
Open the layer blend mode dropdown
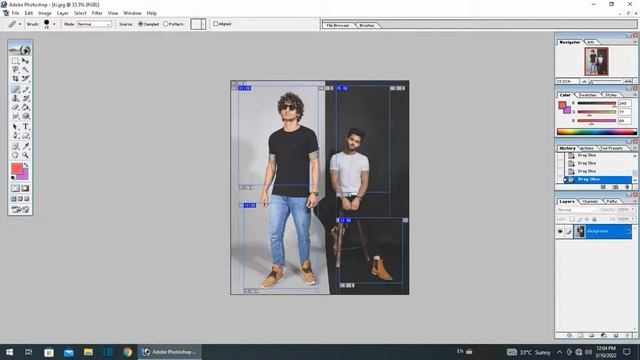(x=577, y=209)
